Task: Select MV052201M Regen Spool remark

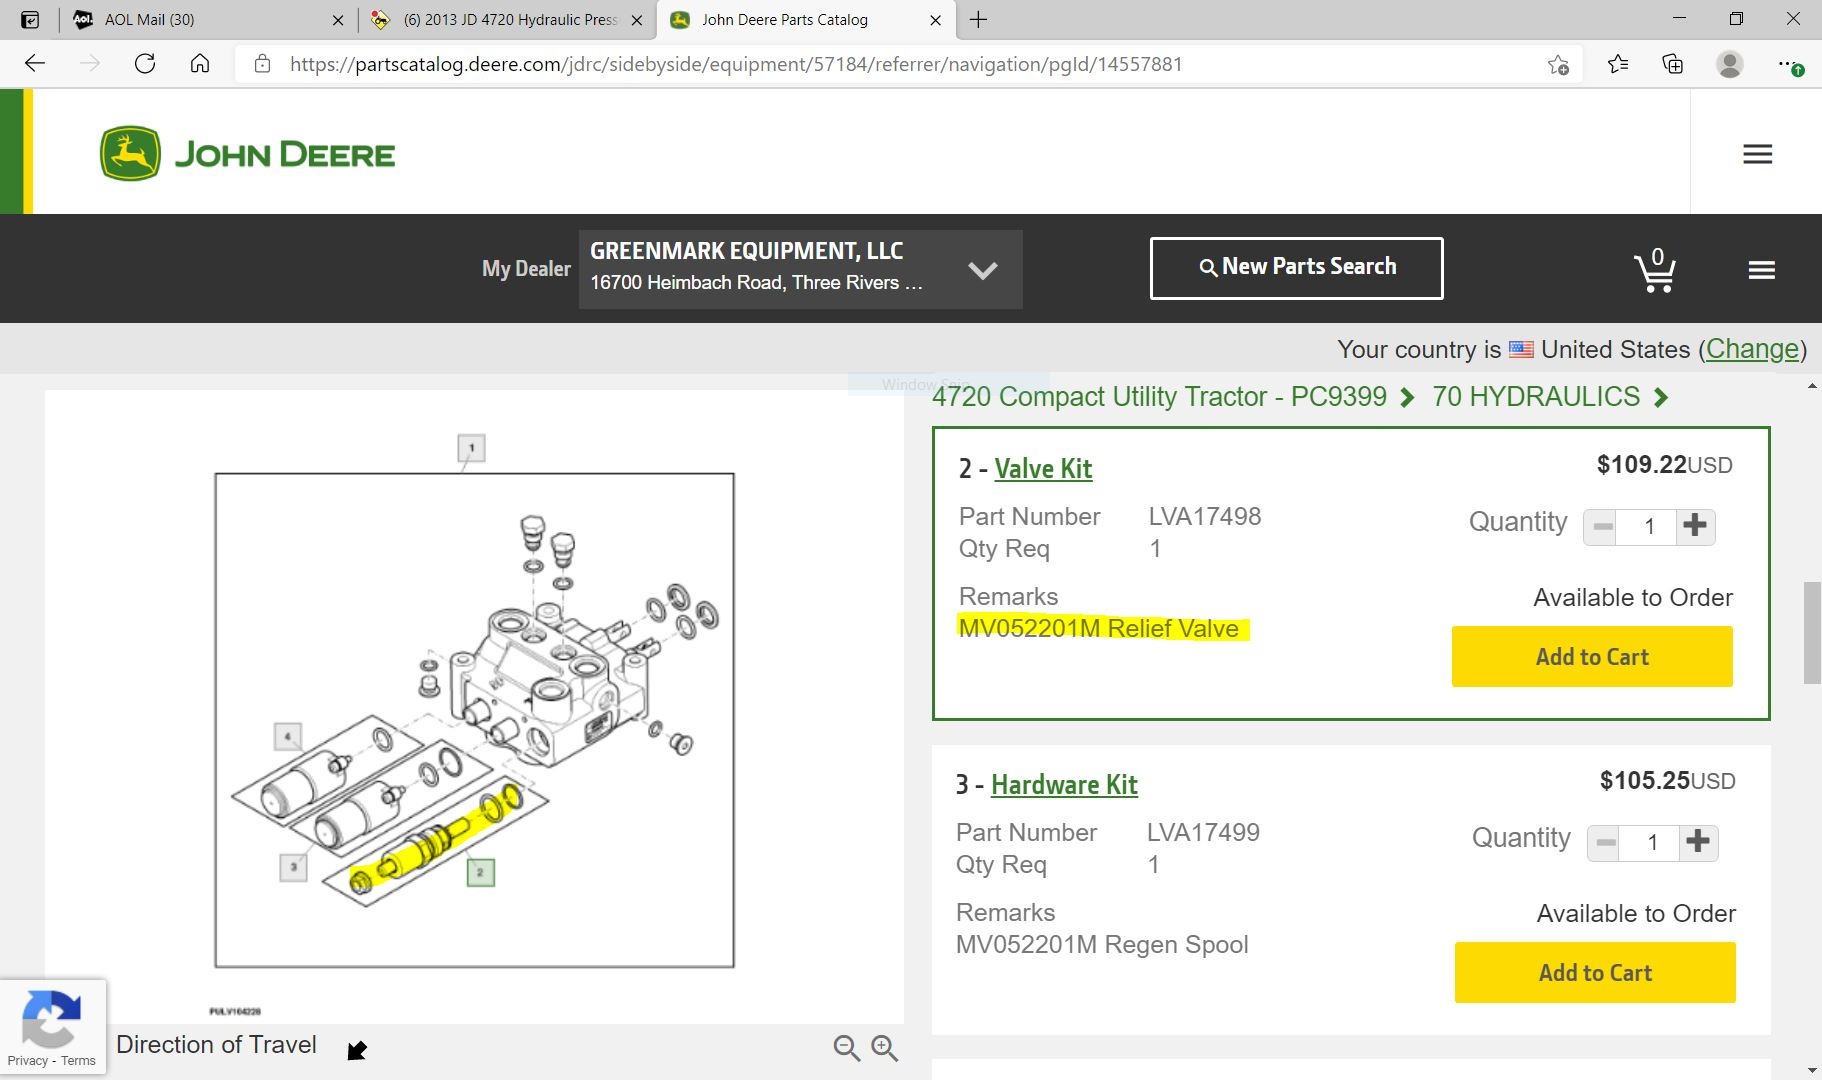Action: click(1102, 944)
